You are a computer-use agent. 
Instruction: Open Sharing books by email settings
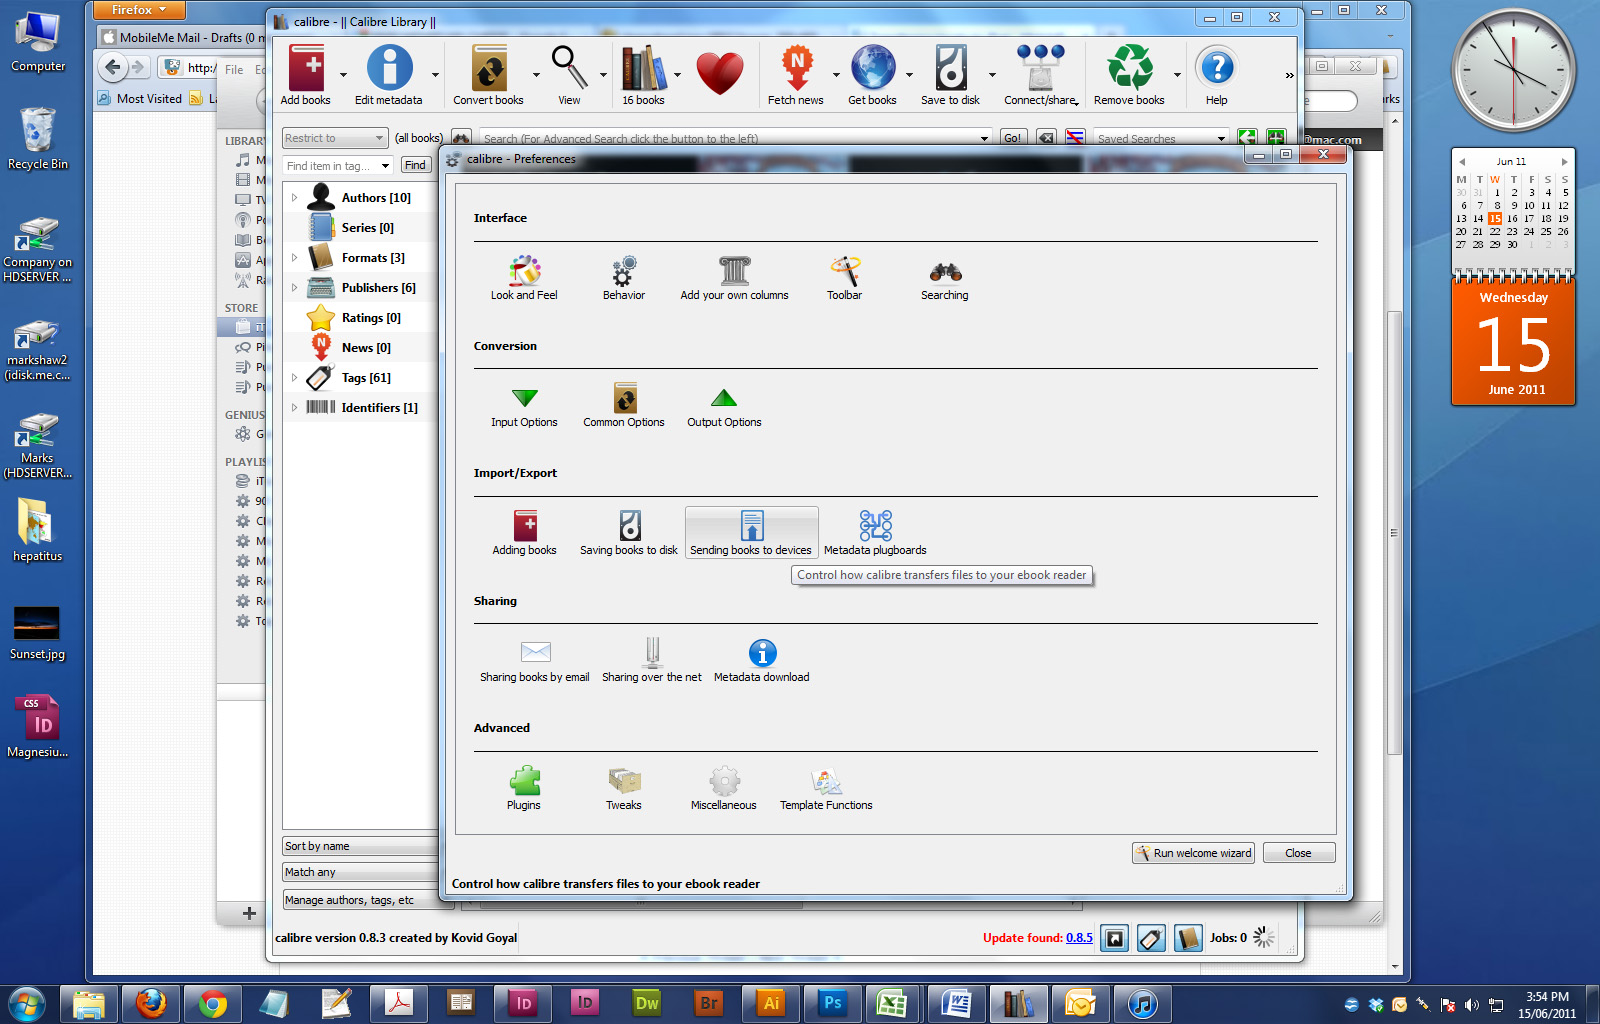pyautogui.click(x=535, y=660)
